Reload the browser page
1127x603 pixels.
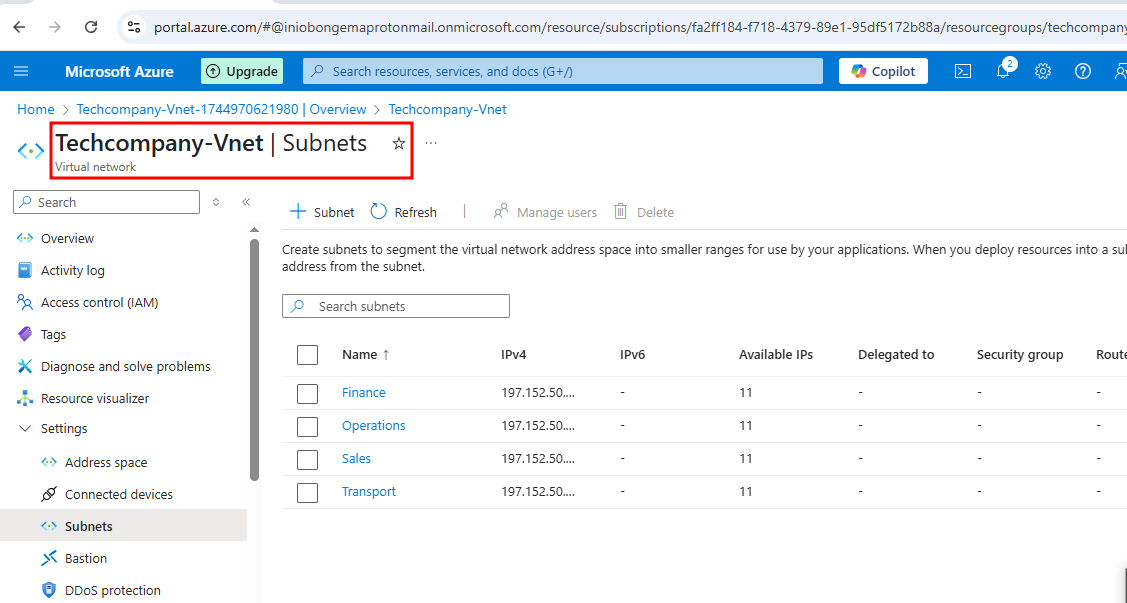(x=91, y=27)
